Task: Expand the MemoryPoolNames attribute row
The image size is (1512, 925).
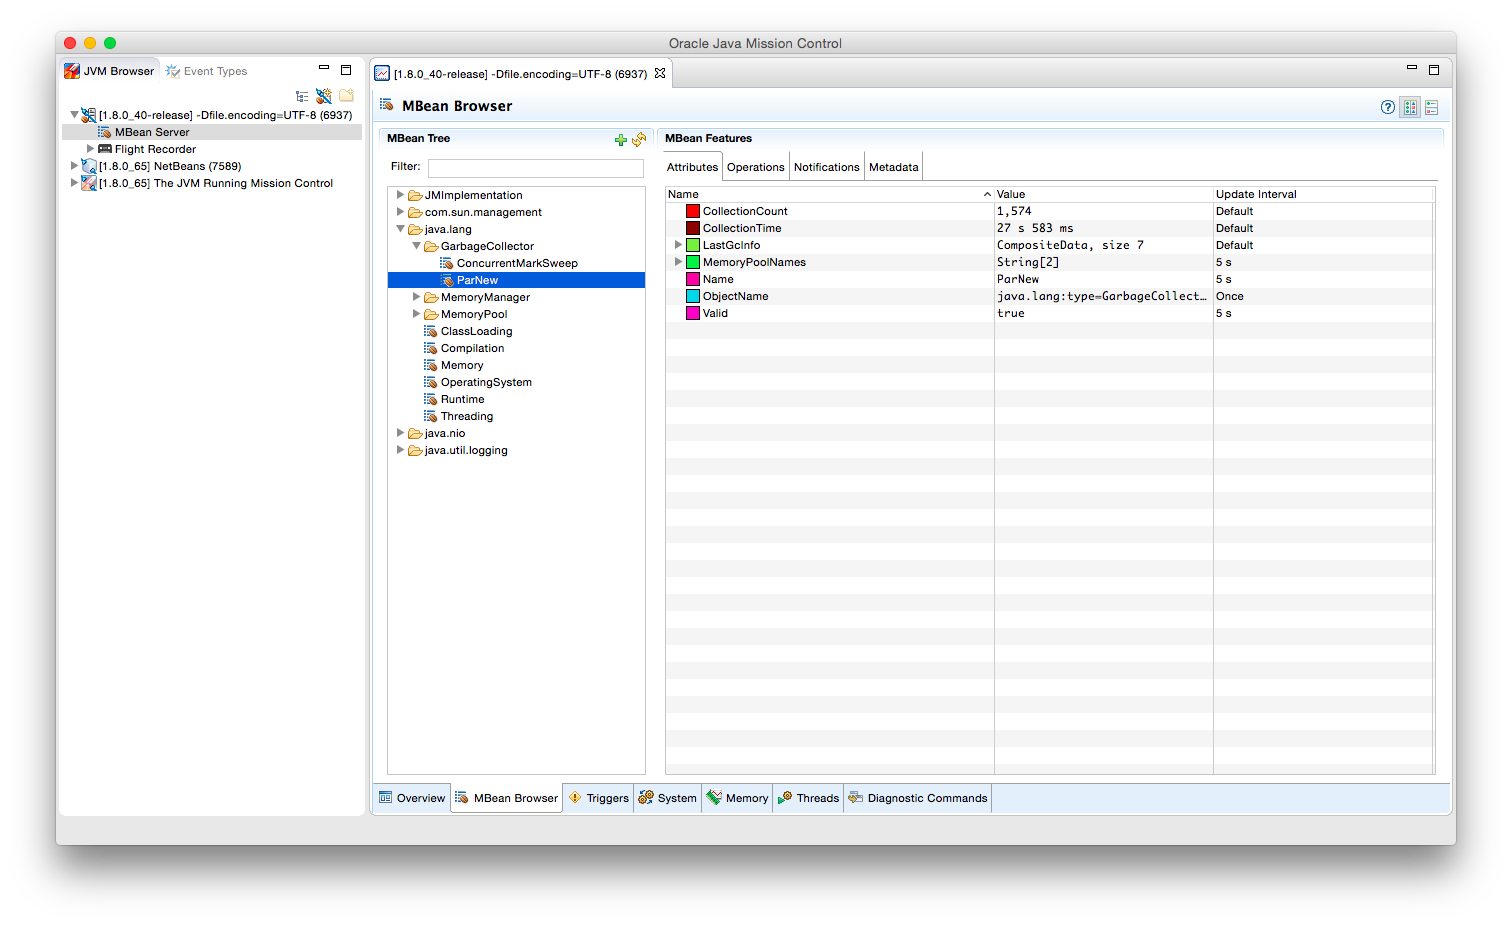Action: pyautogui.click(x=678, y=262)
